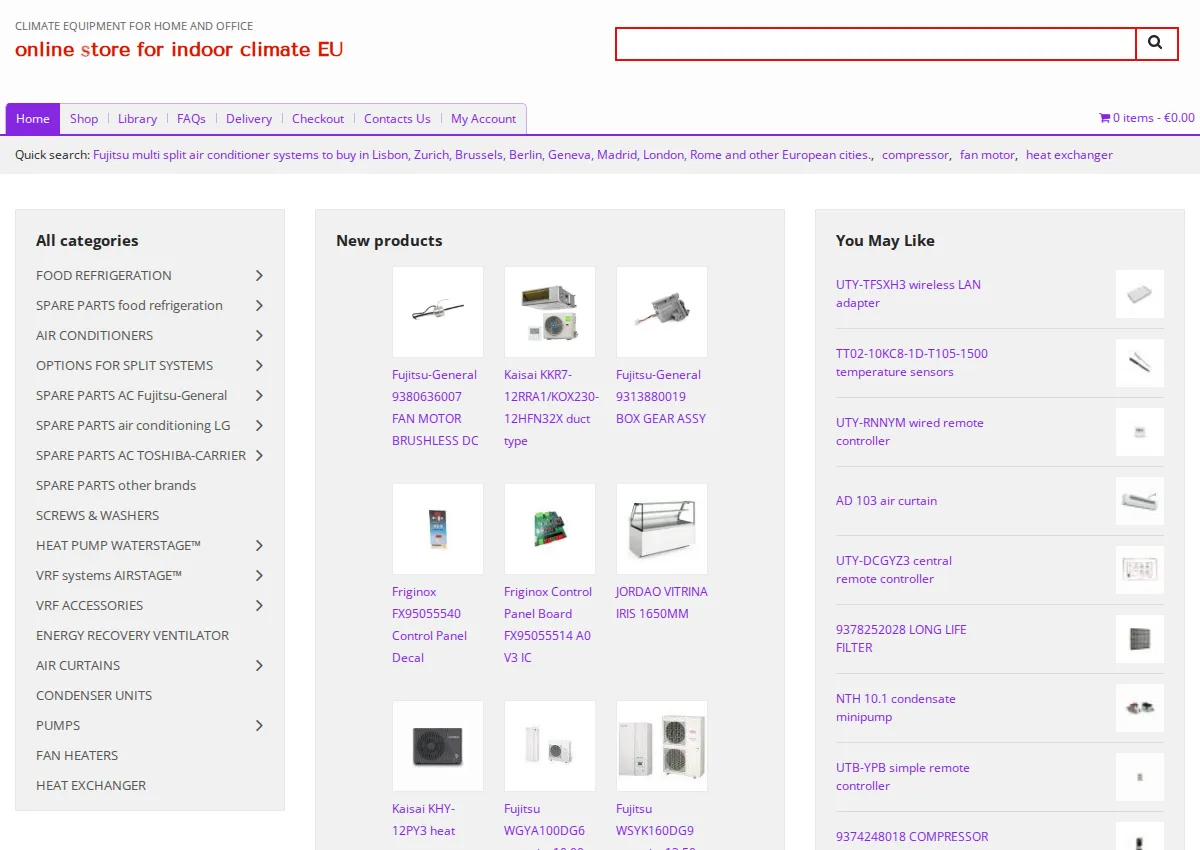Expand OPTIONS FOR SPLIT SYSTEMS chevron
This screenshot has height=850, width=1200.
click(259, 365)
